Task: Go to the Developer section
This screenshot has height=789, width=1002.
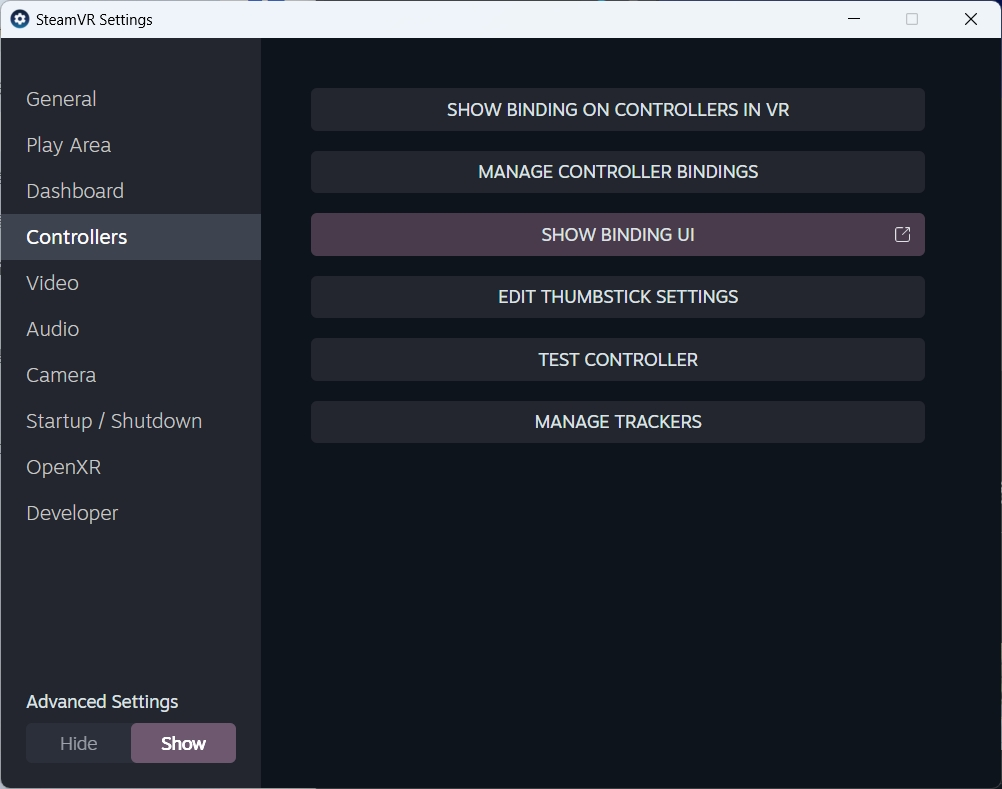Action: coord(72,513)
